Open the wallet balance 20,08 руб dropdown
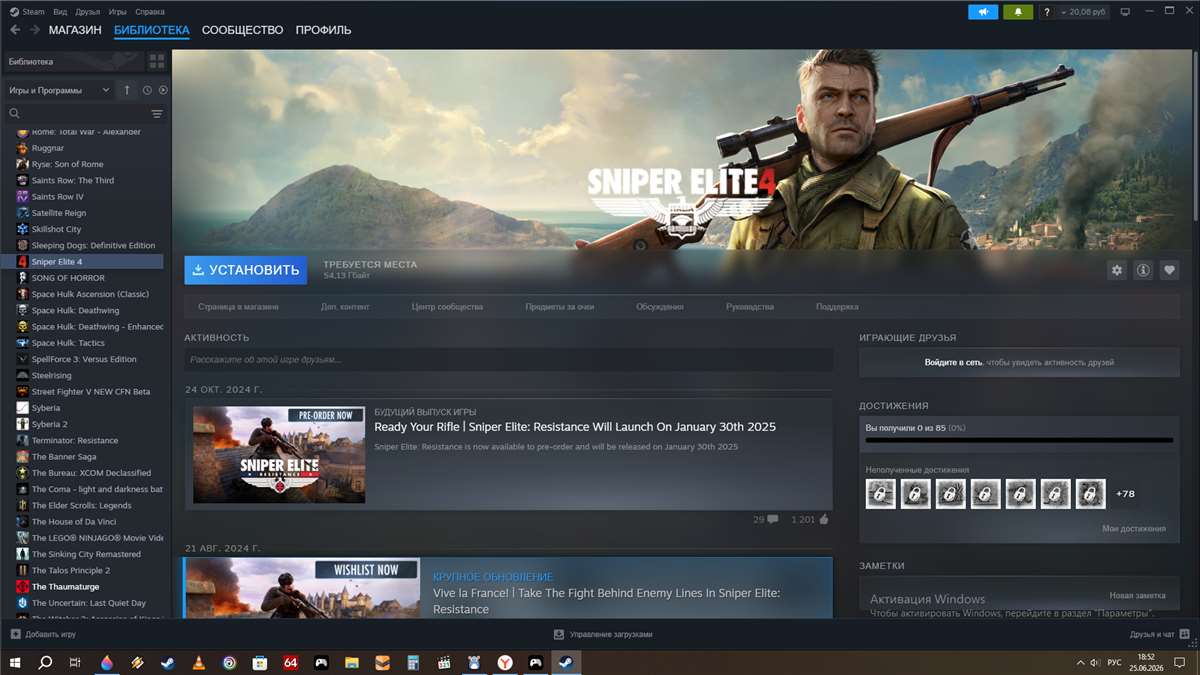Screen dimensions: 1200x675 (x=1085, y=12)
